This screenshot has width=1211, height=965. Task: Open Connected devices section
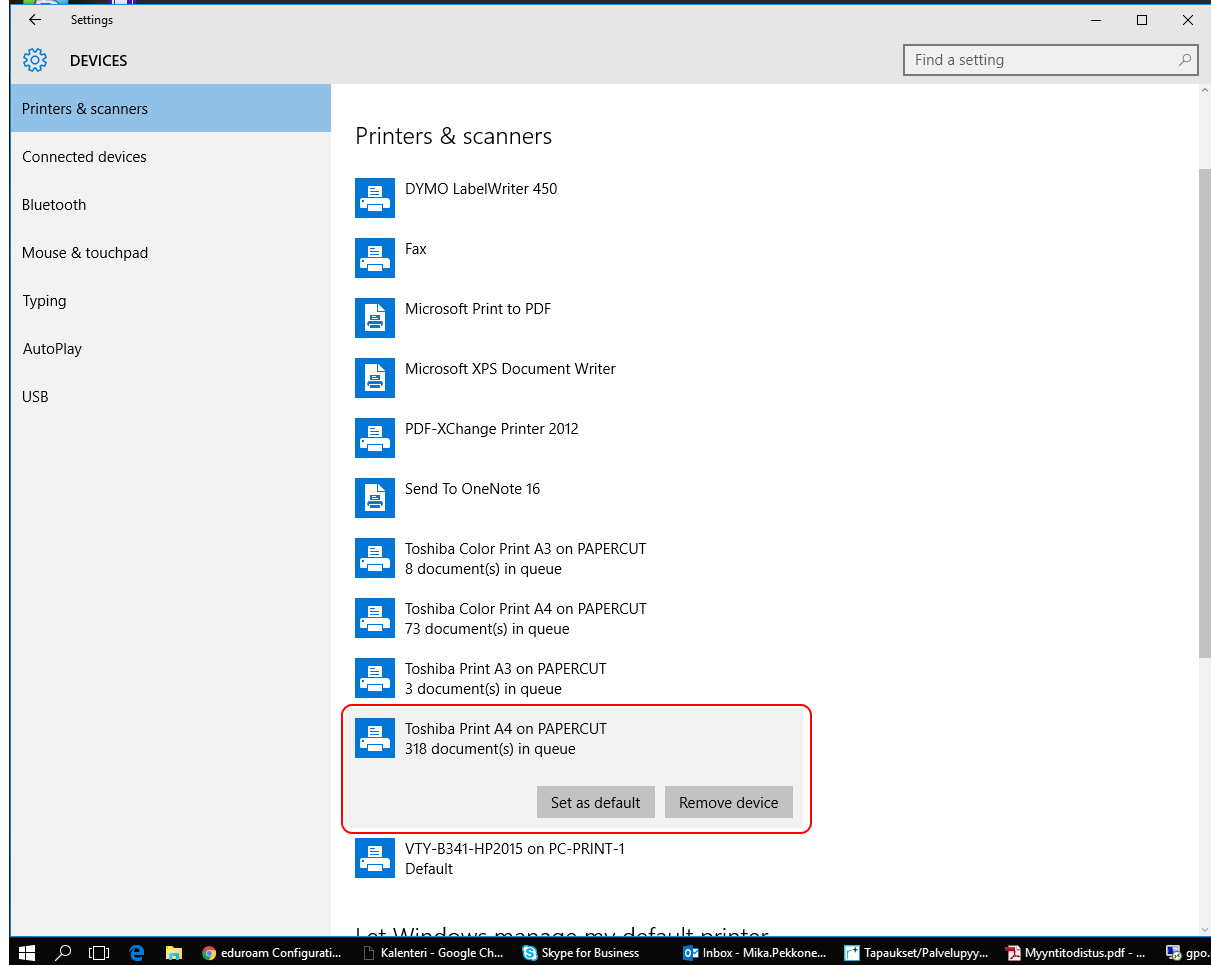[171, 156]
